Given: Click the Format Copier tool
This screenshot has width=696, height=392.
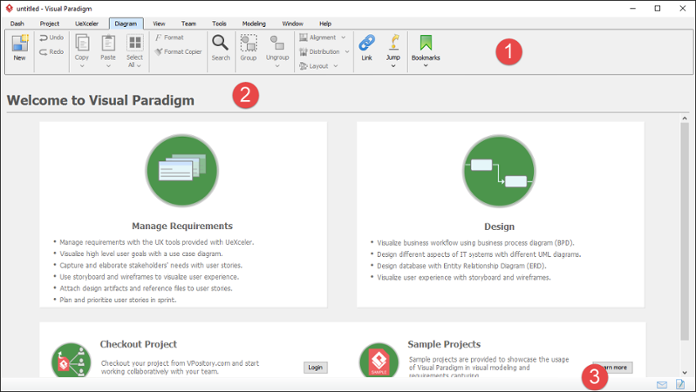Looking at the screenshot, I should [x=178, y=52].
